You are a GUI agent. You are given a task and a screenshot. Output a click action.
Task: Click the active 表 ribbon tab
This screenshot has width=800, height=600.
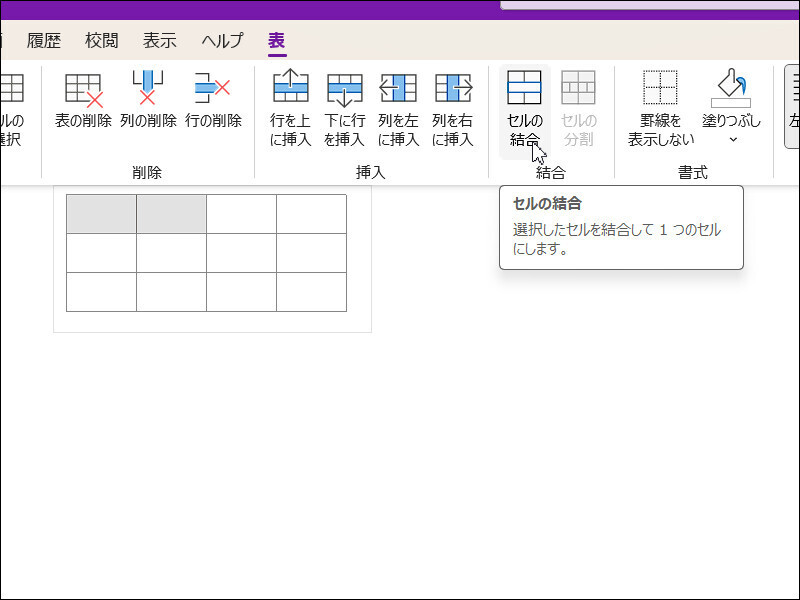(276, 41)
